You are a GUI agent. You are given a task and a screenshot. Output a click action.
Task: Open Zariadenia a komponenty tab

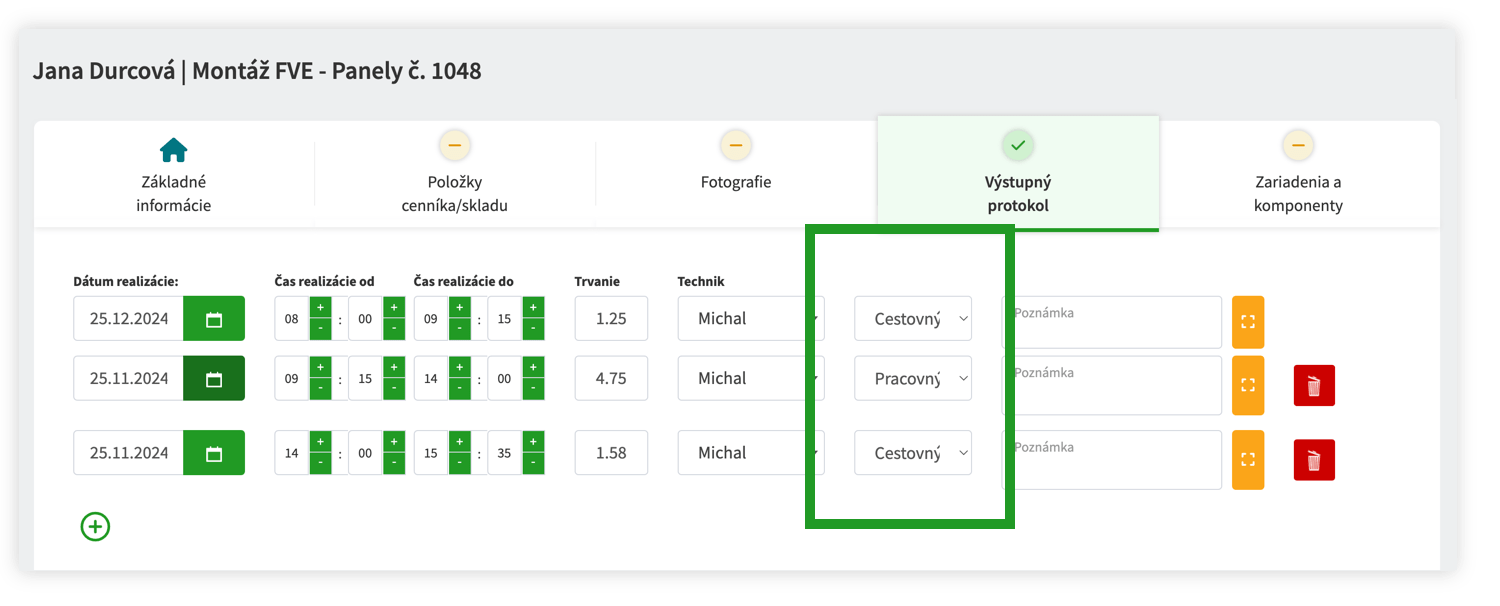pos(1298,176)
